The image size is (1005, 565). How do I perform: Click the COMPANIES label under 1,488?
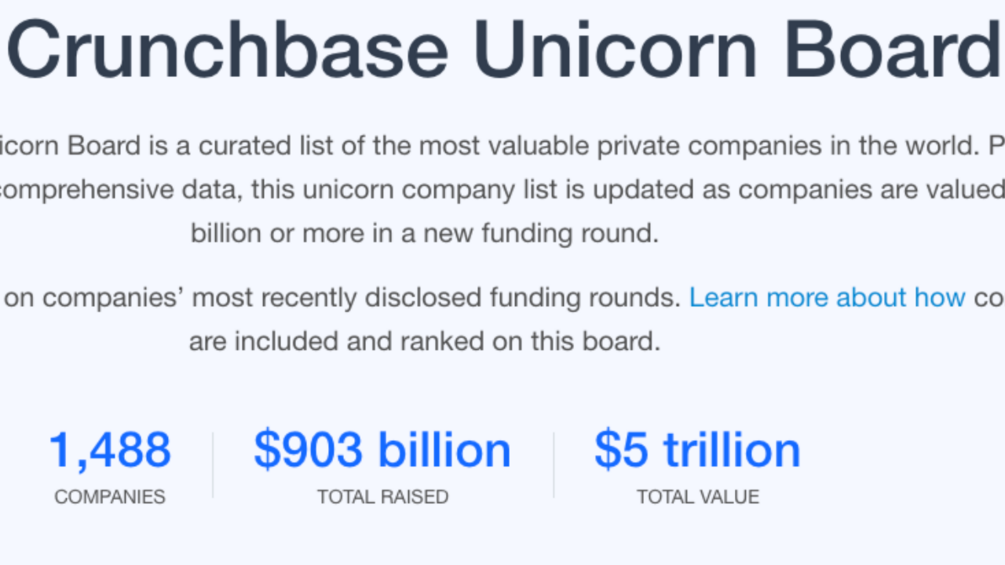coord(110,497)
